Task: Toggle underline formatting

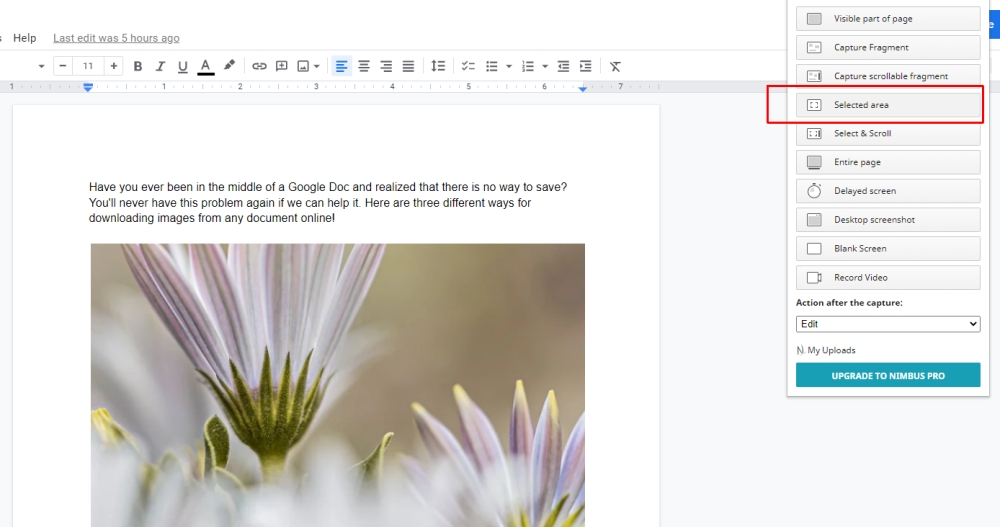Action: click(x=182, y=66)
